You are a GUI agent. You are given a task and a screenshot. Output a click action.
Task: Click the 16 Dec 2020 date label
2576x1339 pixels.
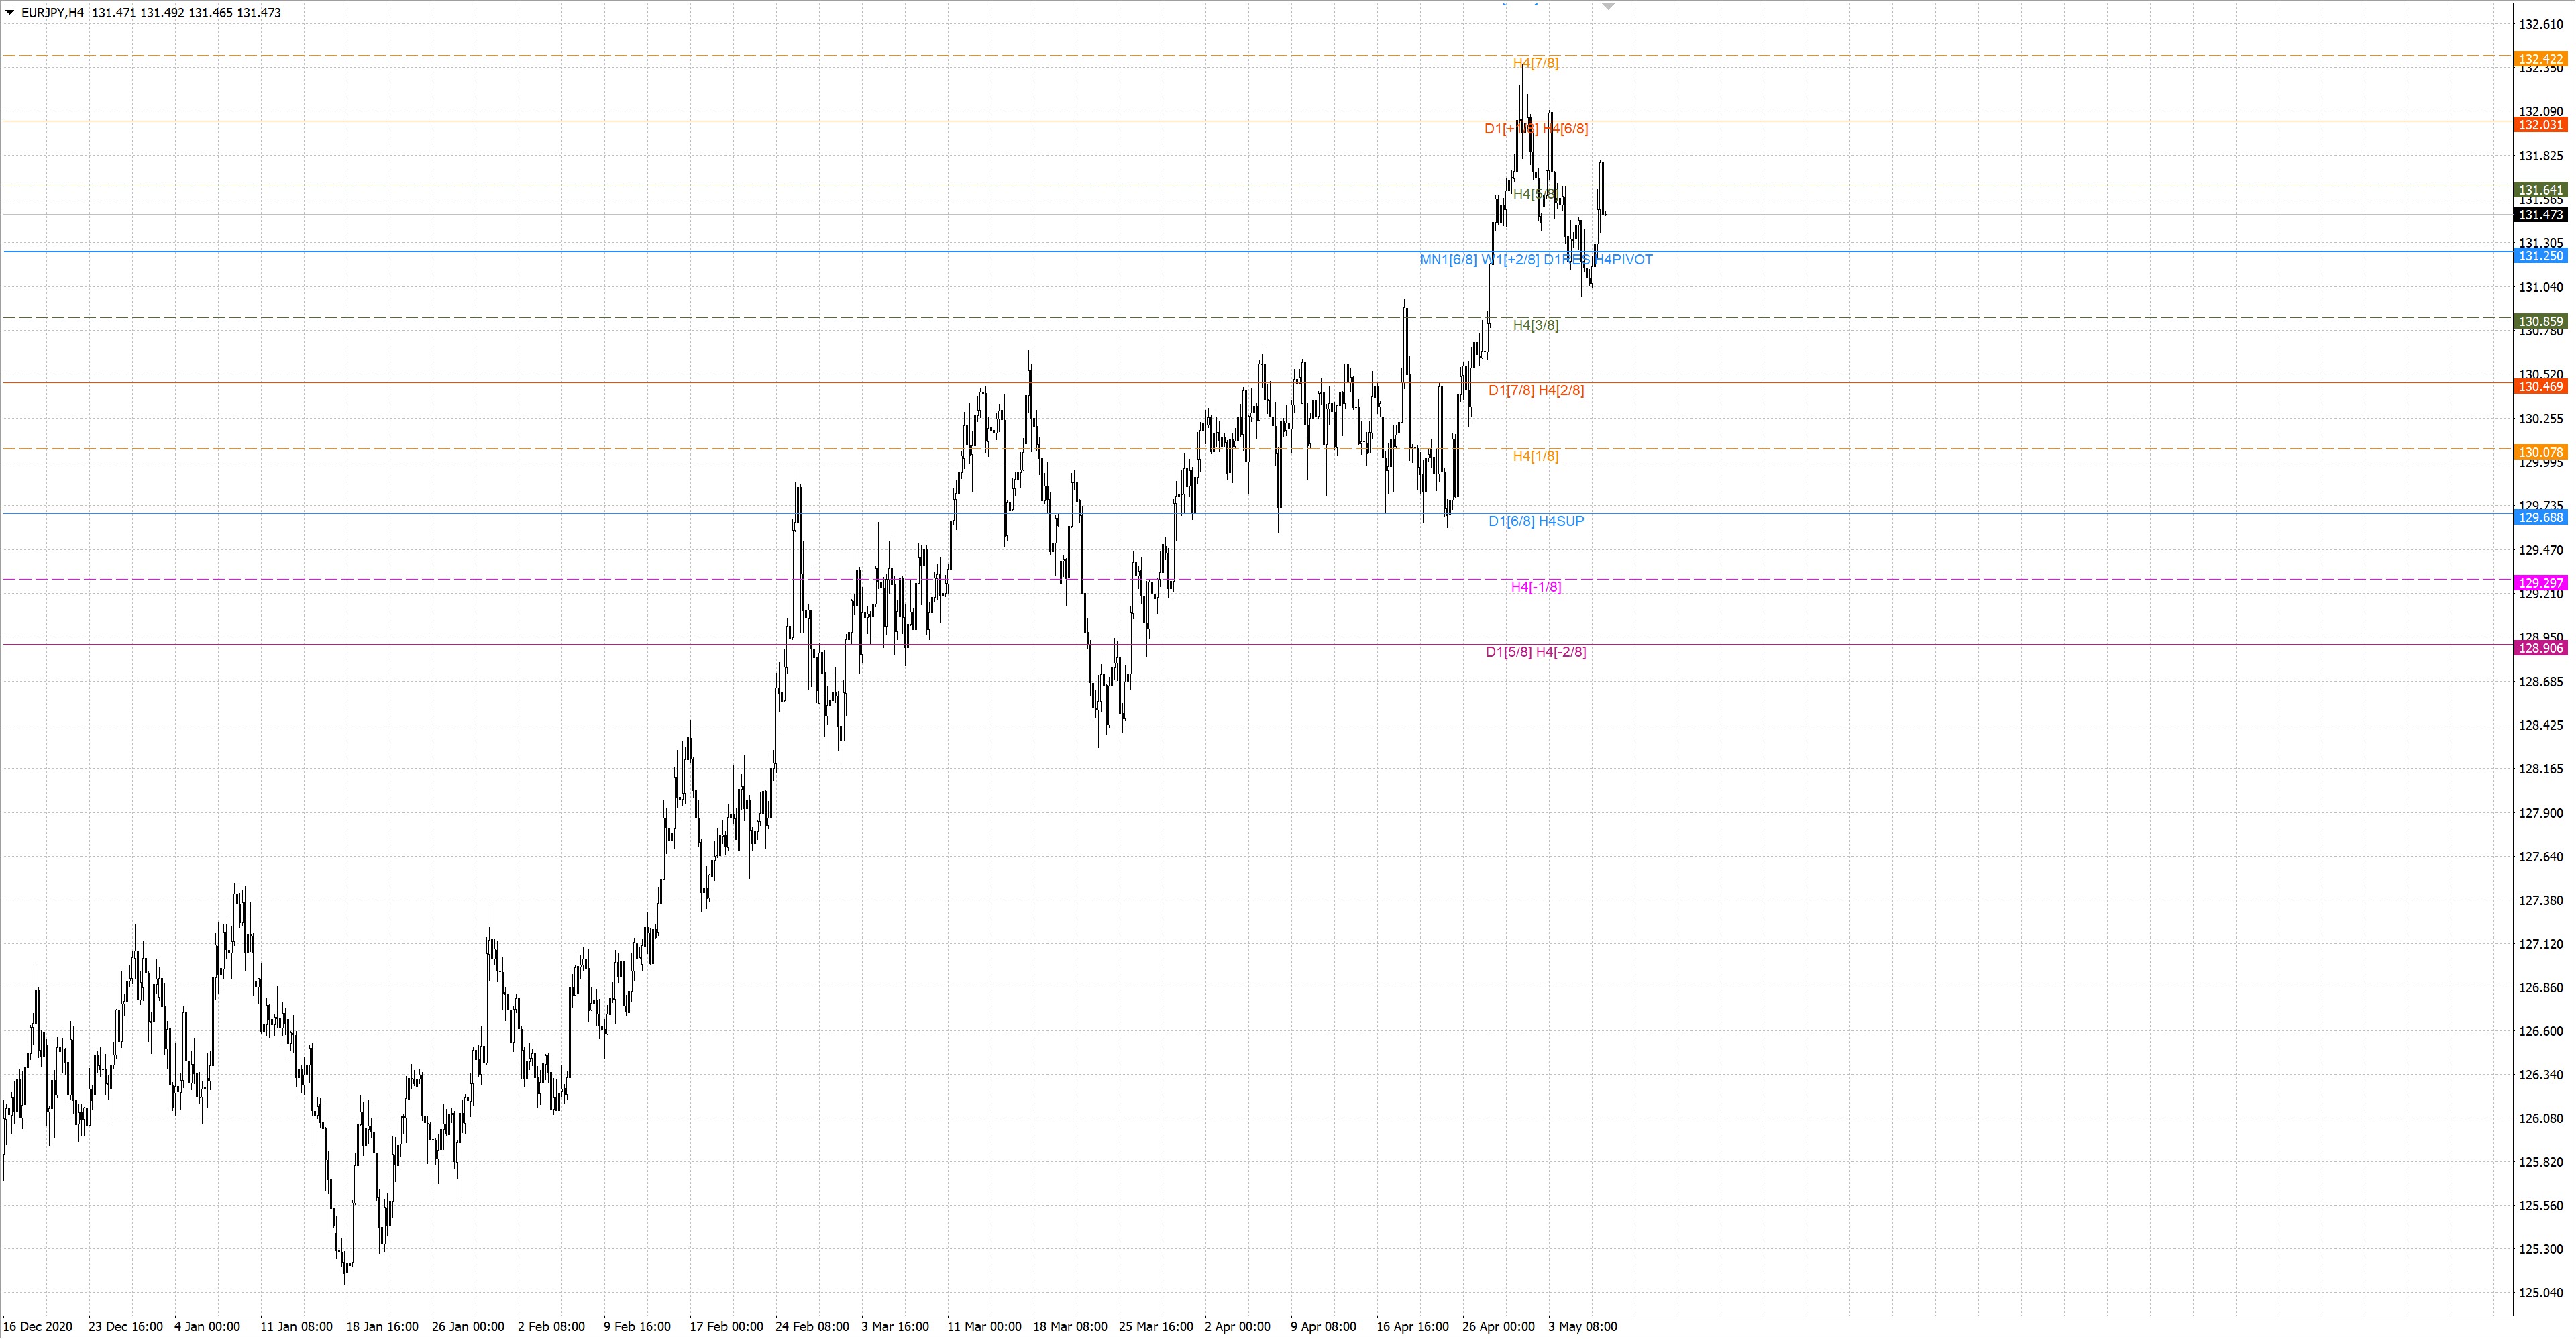pos(38,1327)
